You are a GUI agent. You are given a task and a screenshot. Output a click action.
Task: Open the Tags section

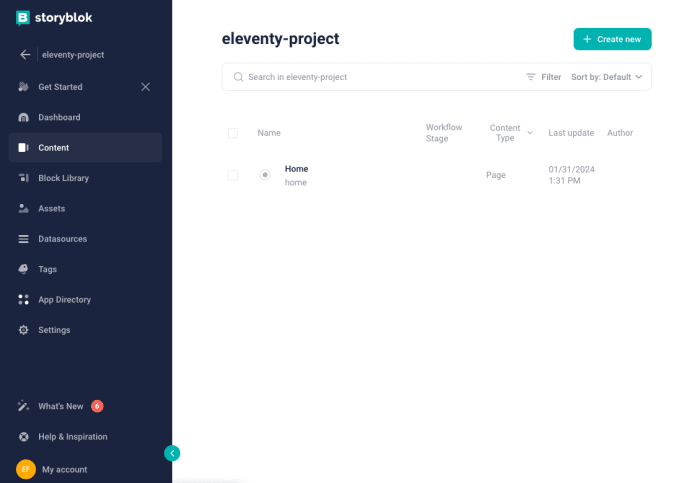(x=85, y=269)
